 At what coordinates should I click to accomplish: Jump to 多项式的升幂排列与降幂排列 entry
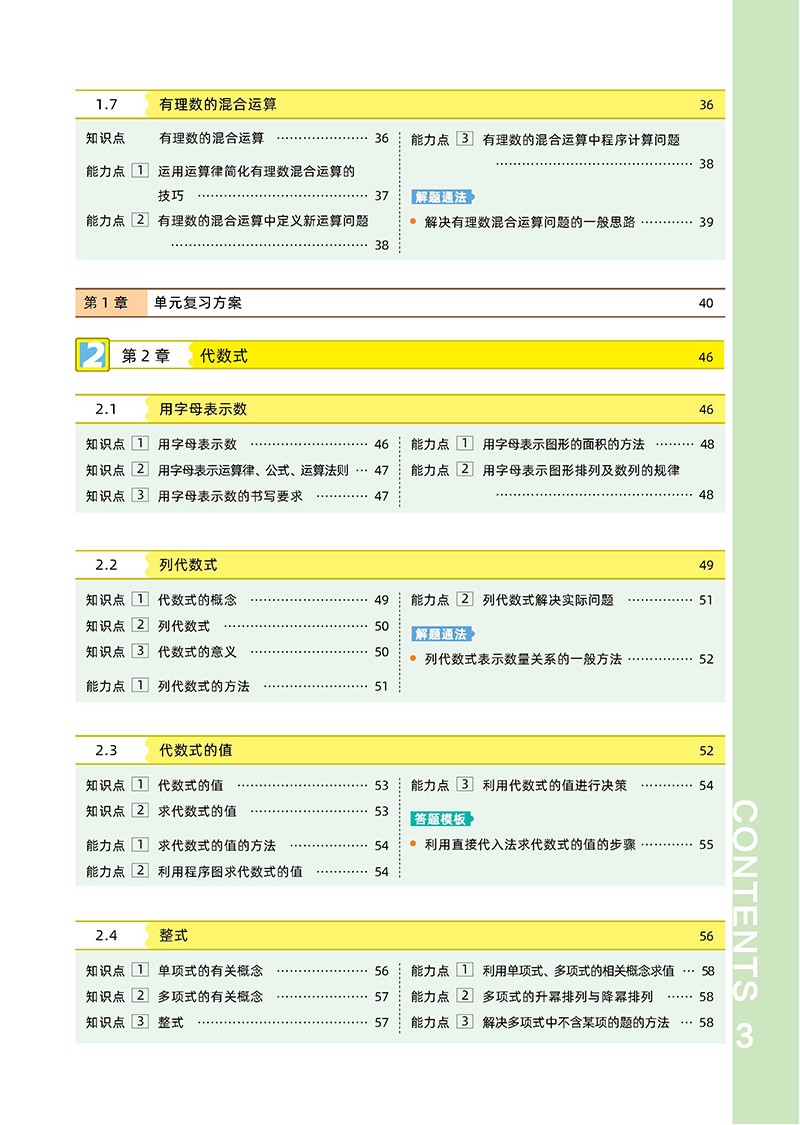[x=567, y=996]
